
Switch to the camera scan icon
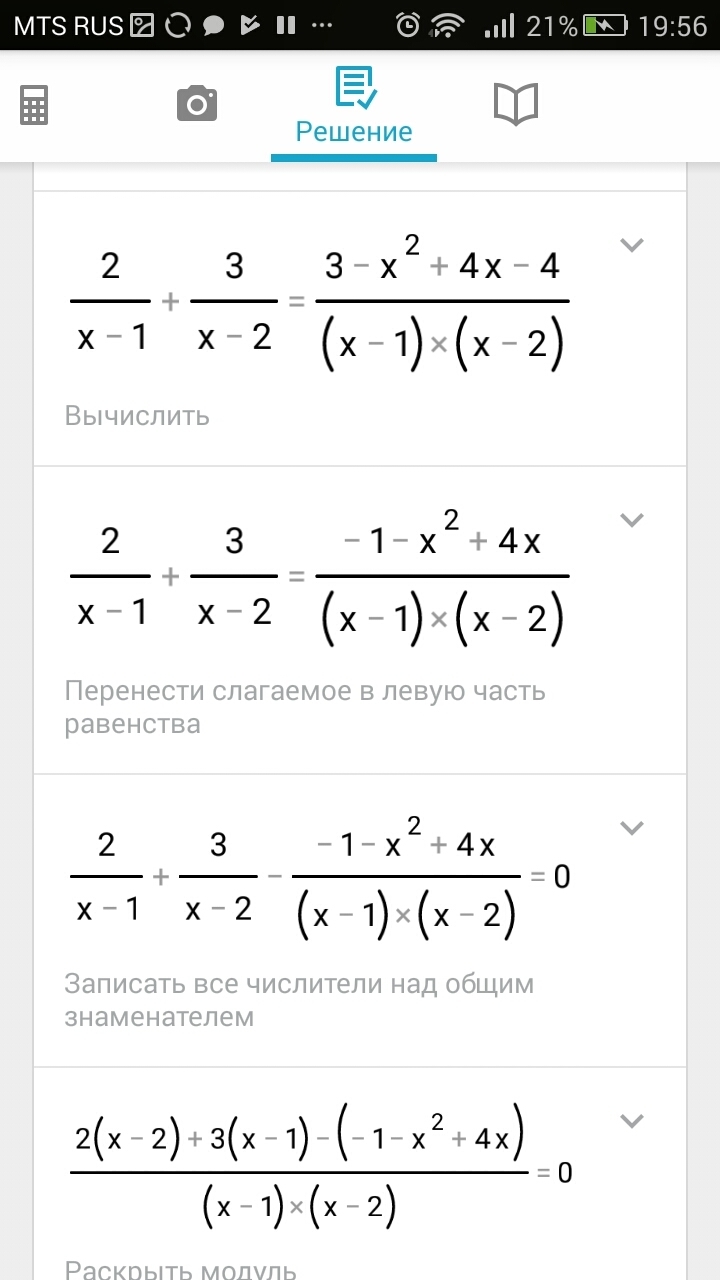pyautogui.click(x=197, y=103)
